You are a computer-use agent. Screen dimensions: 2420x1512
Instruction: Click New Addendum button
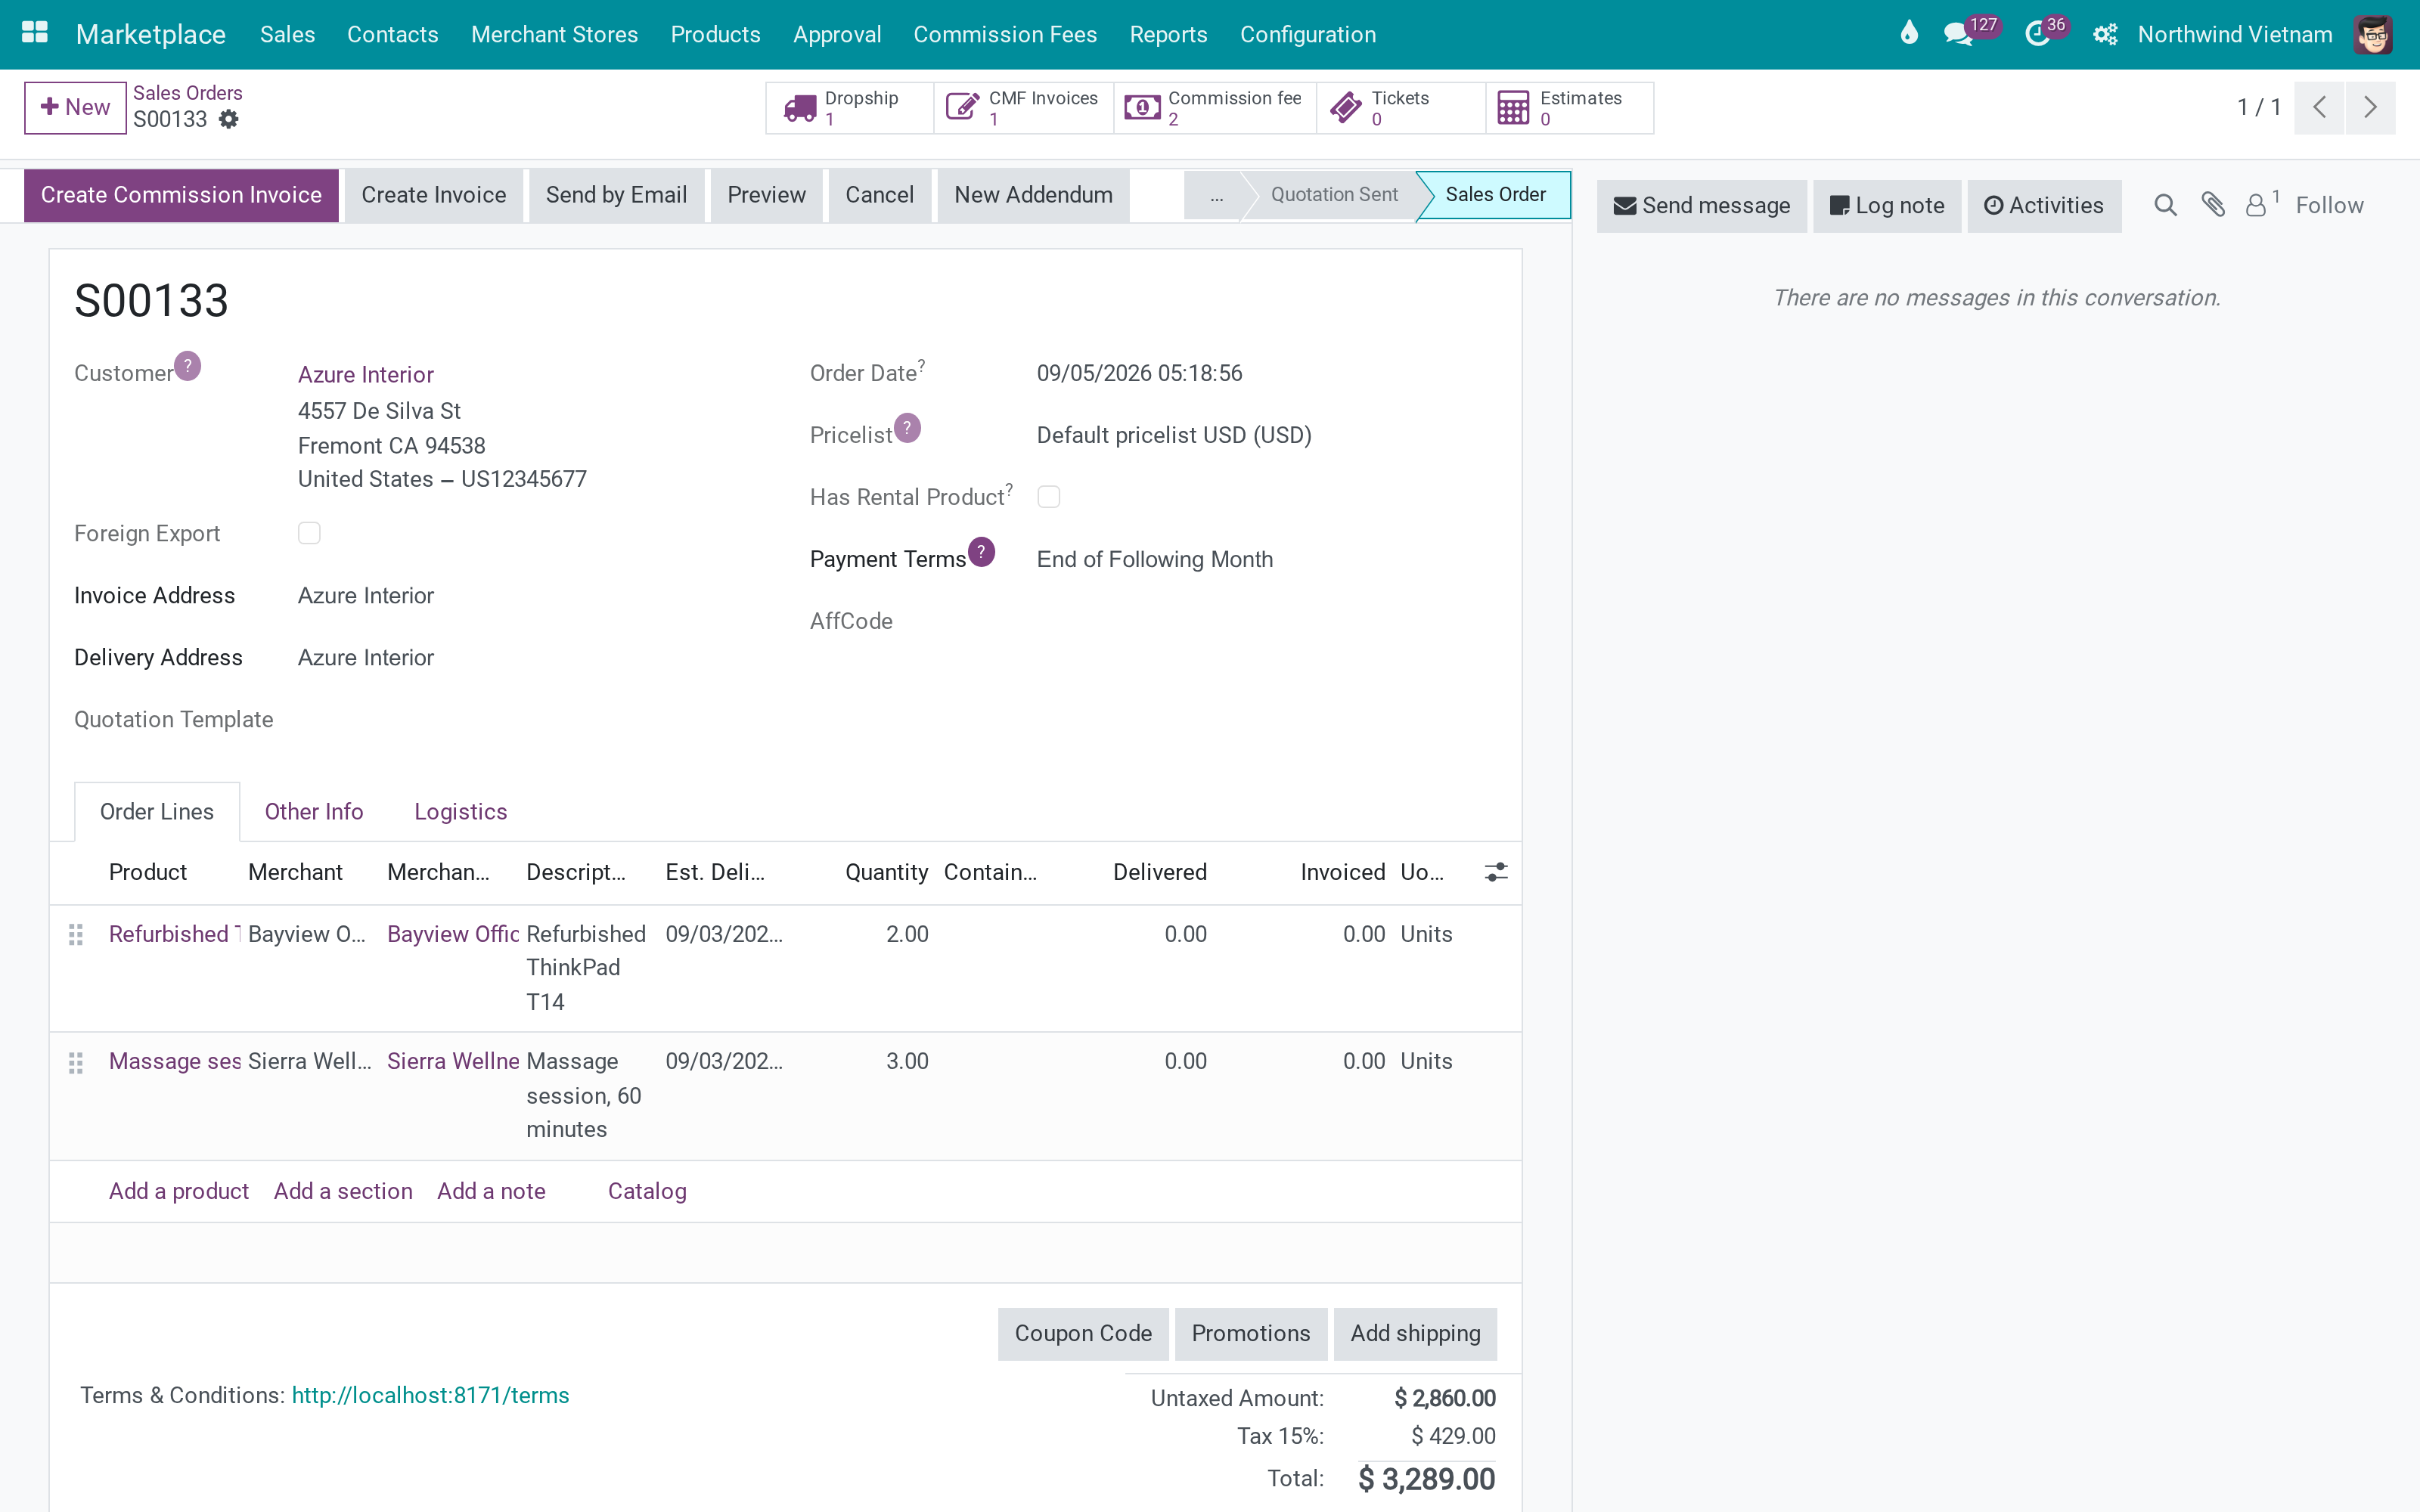[1033, 195]
